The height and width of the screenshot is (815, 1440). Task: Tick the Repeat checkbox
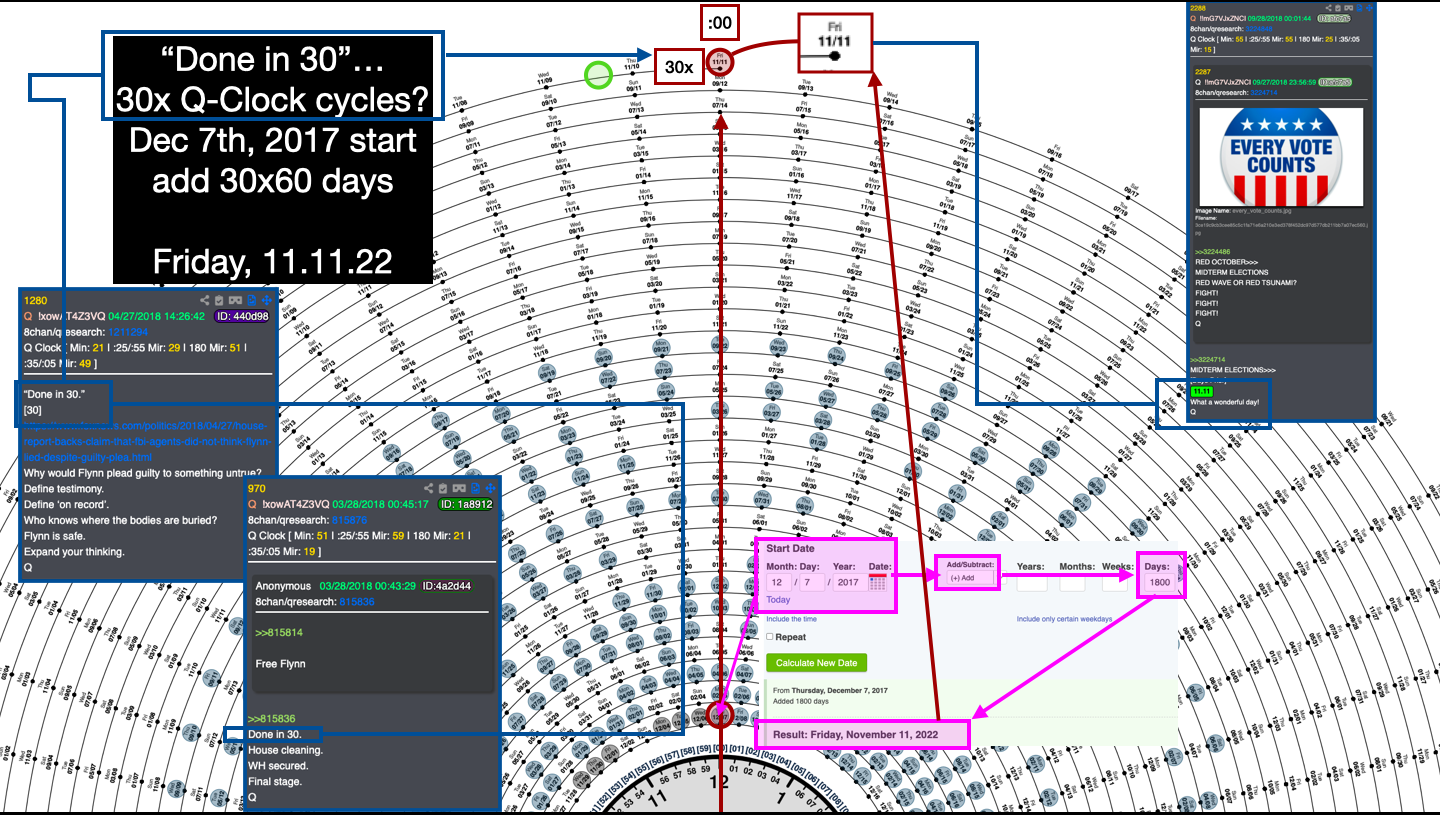(x=770, y=636)
